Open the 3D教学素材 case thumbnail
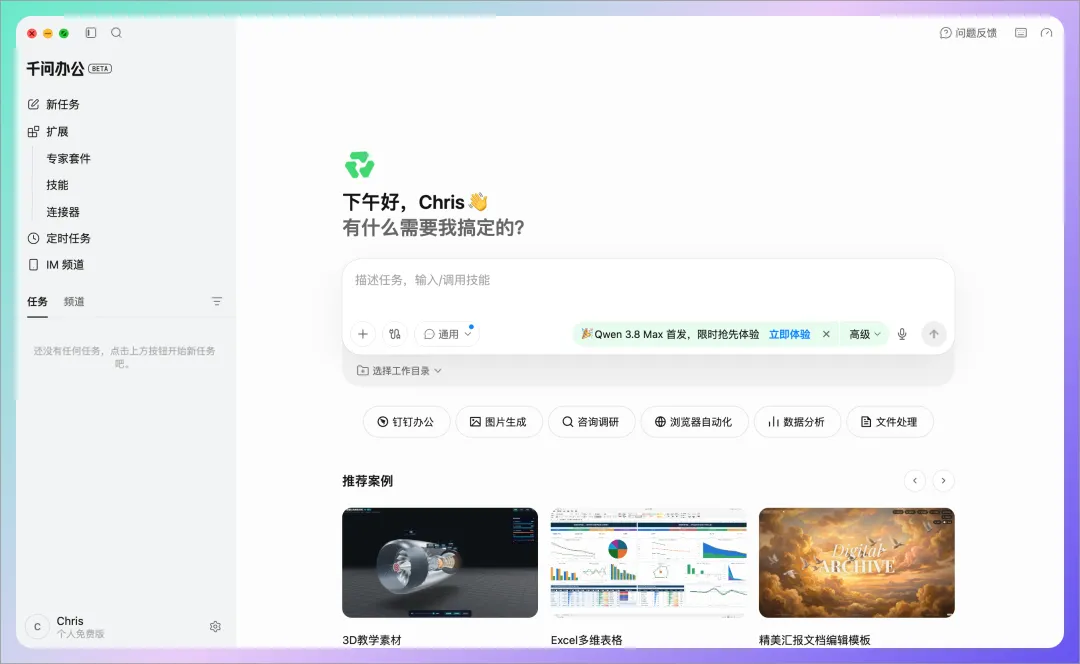The height and width of the screenshot is (664, 1080). [440, 563]
